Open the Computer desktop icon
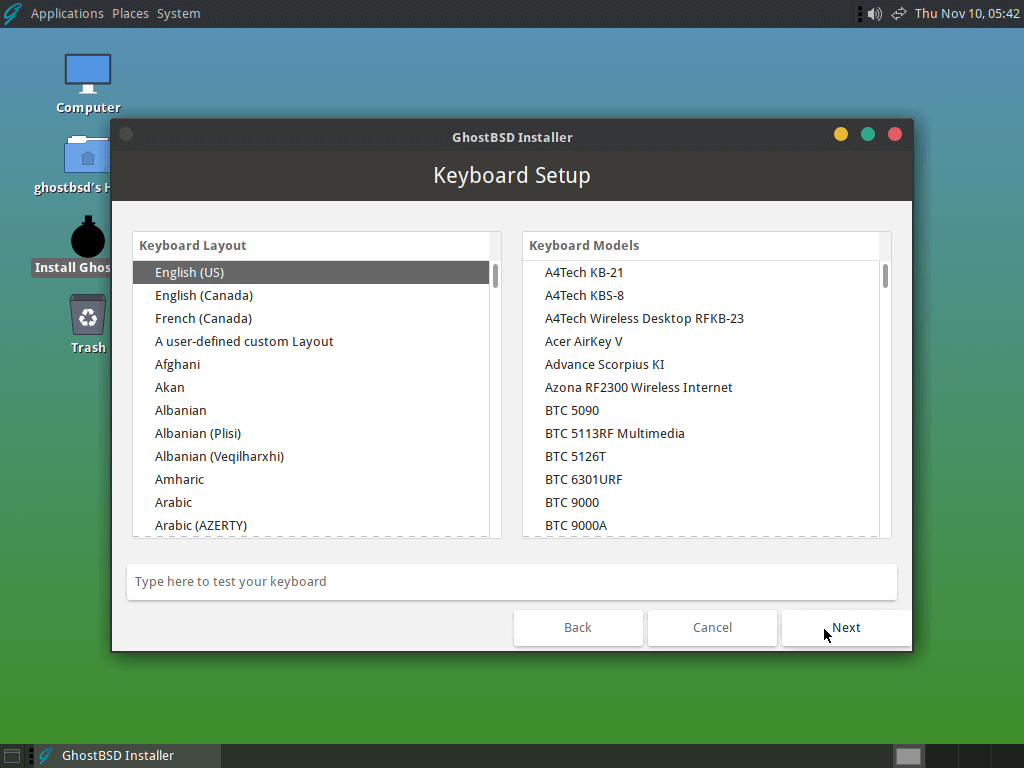1024x768 pixels. (88, 74)
